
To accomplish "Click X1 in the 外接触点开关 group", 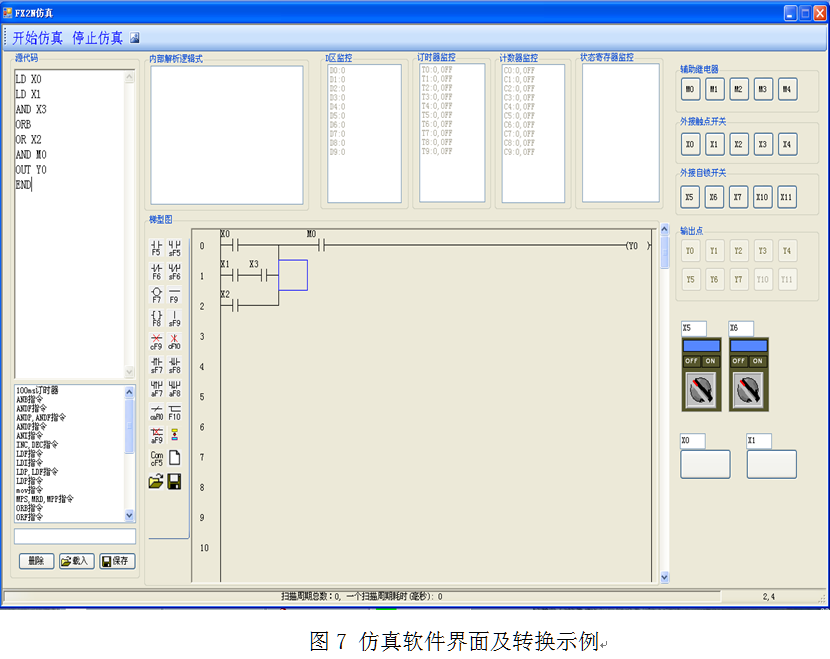I will 714,144.
